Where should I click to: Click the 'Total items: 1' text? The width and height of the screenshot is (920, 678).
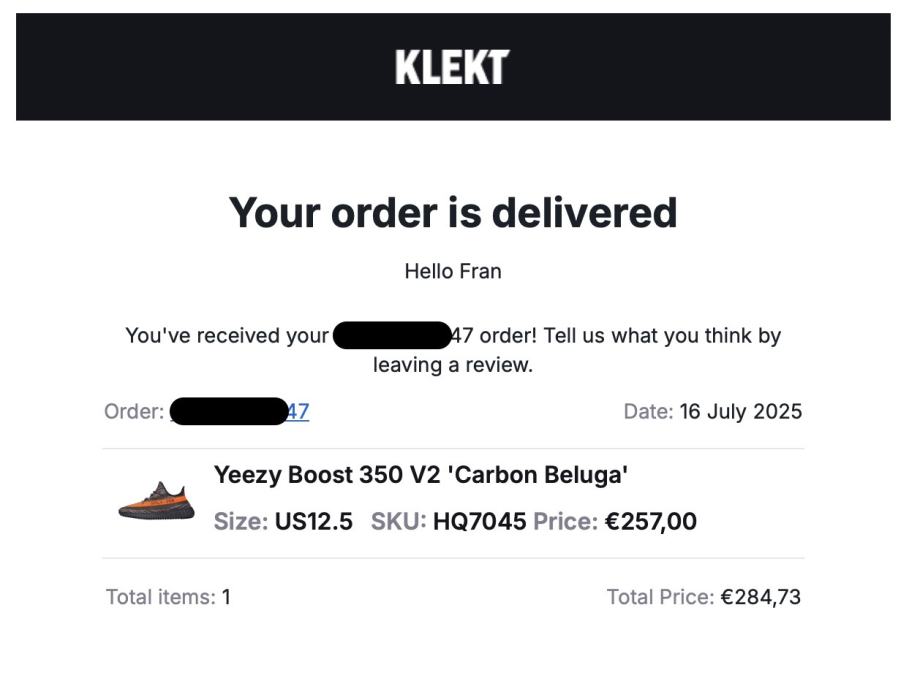168,597
